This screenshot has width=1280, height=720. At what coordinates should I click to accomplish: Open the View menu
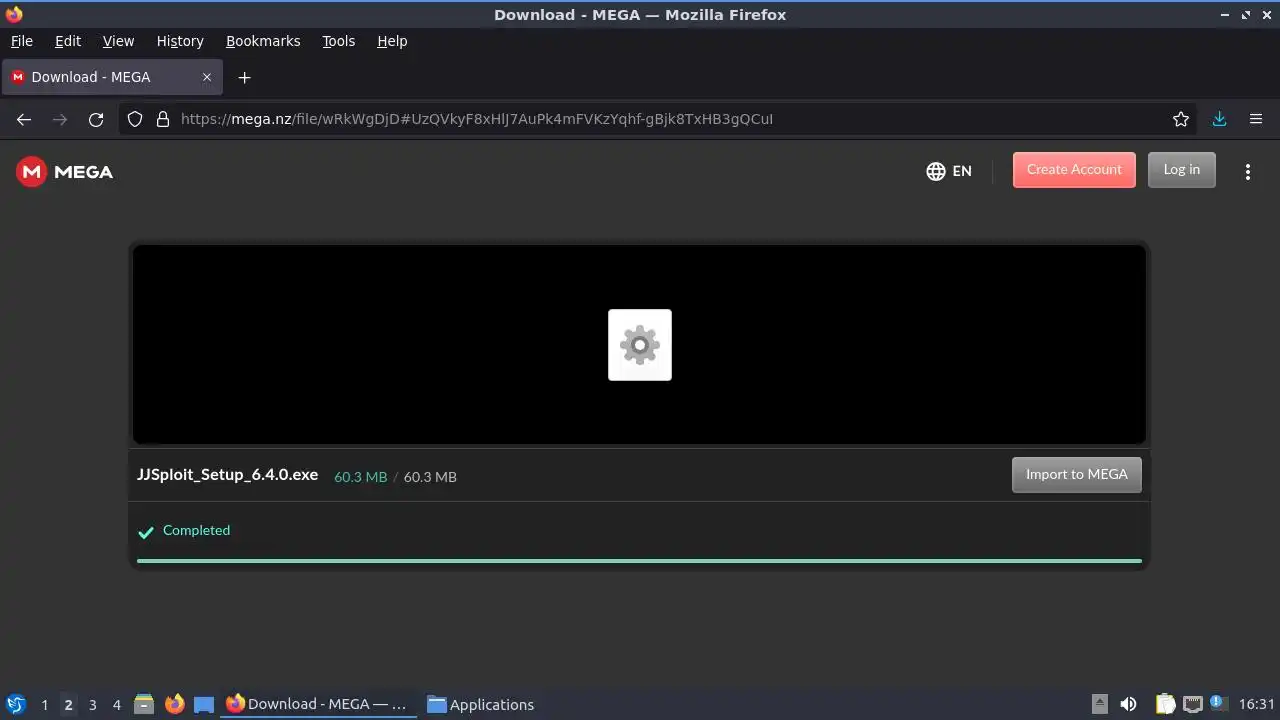(118, 41)
